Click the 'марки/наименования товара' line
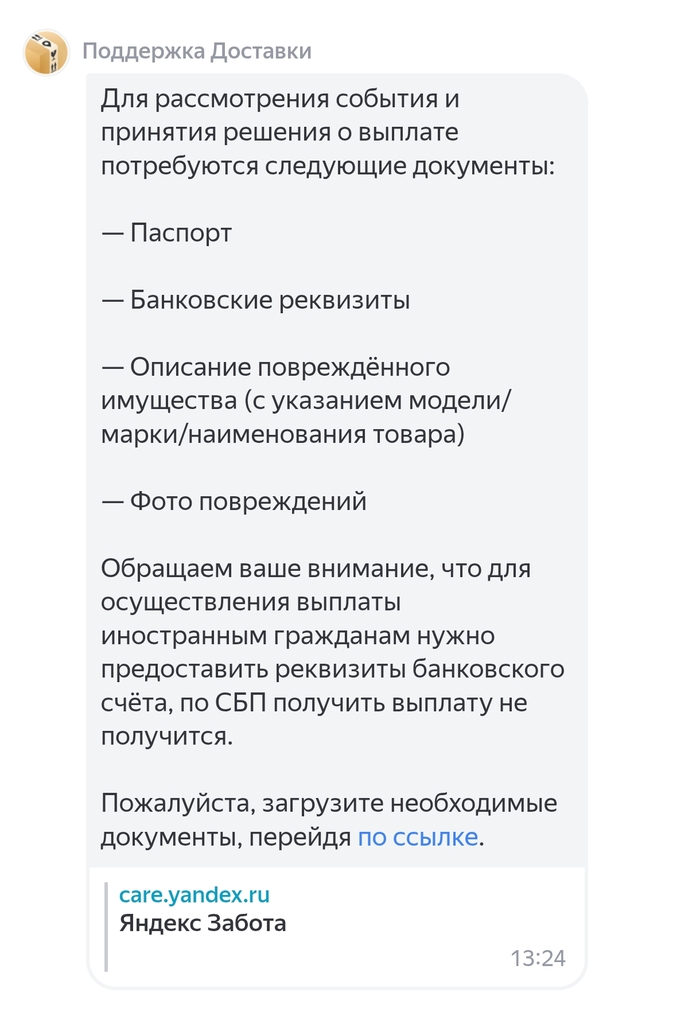This screenshot has width=700, height=1016. coord(283,434)
